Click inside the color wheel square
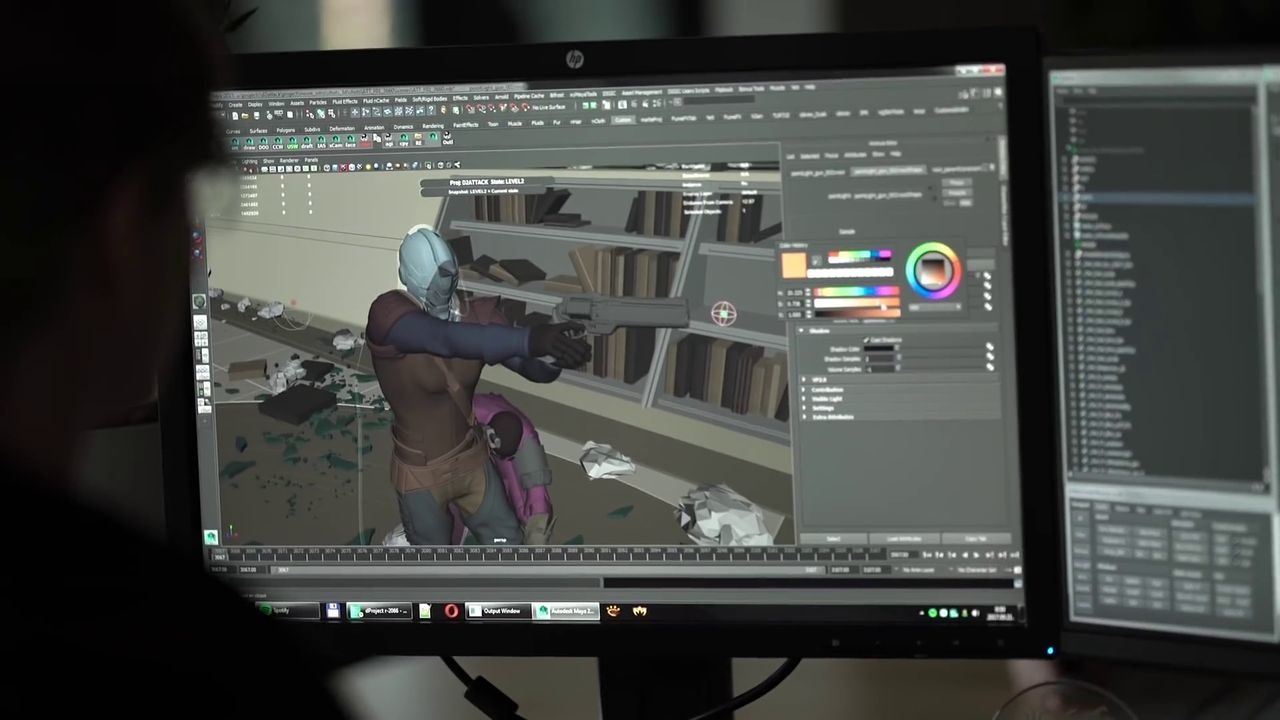This screenshot has height=720, width=1280. 933,270
